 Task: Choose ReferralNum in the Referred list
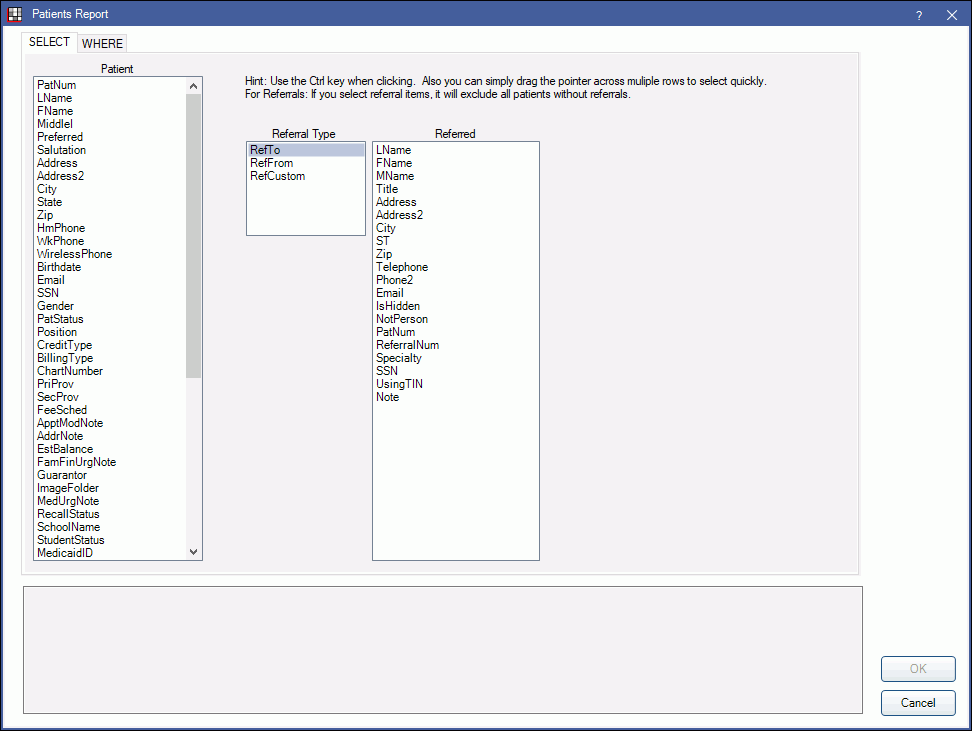[x=456, y=345]
